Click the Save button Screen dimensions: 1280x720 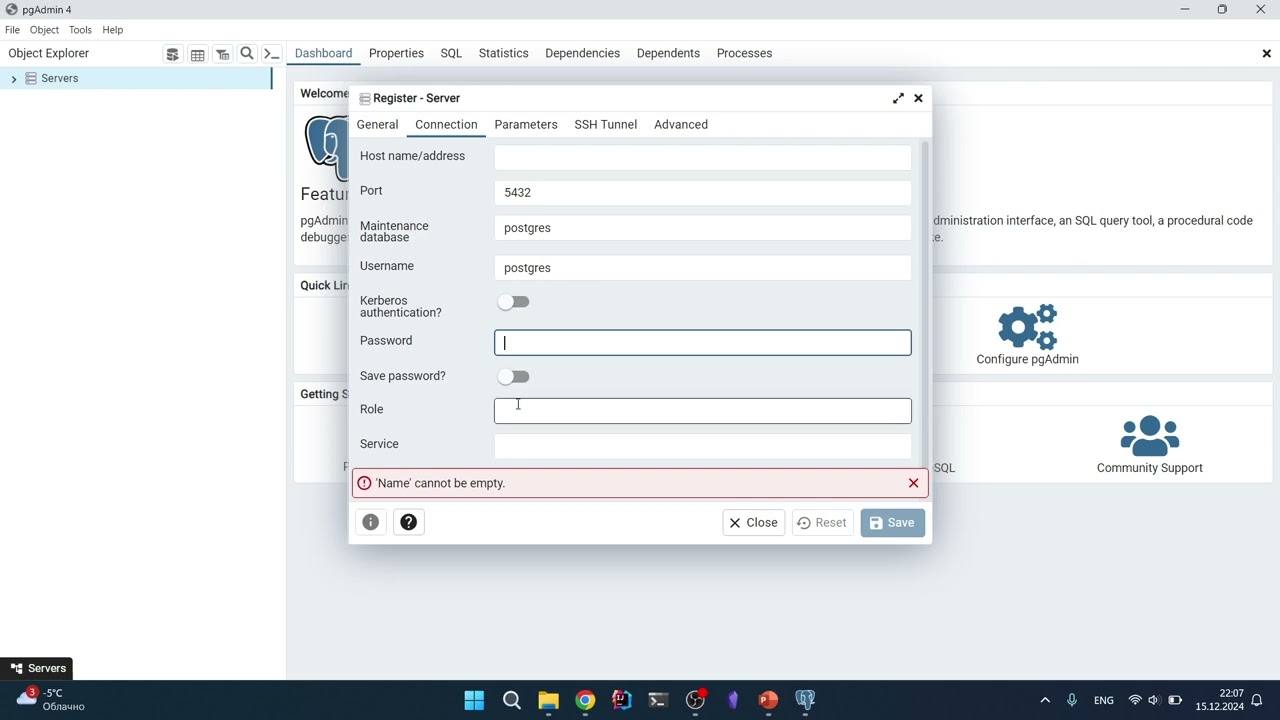pyautogui.click(x=893, y=523)
